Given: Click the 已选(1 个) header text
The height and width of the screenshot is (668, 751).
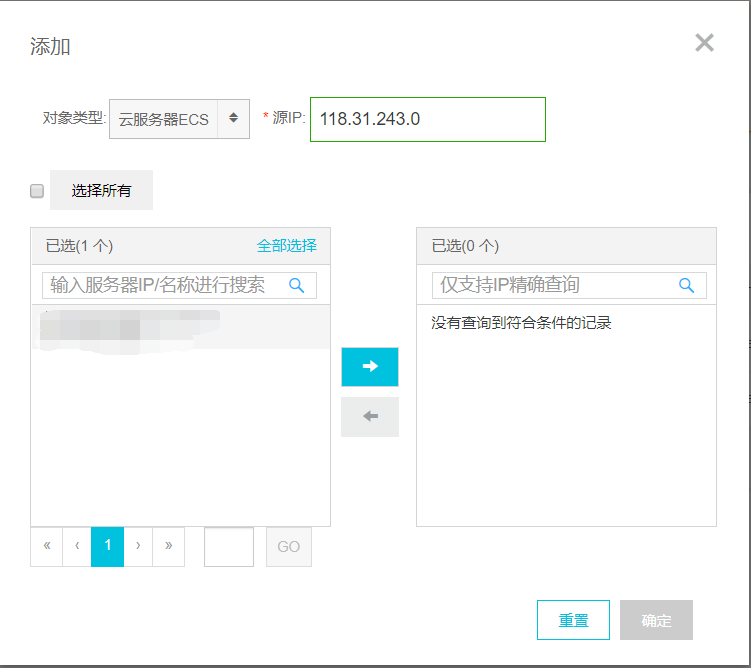Looking at the screenshot, I should point(79,246).
